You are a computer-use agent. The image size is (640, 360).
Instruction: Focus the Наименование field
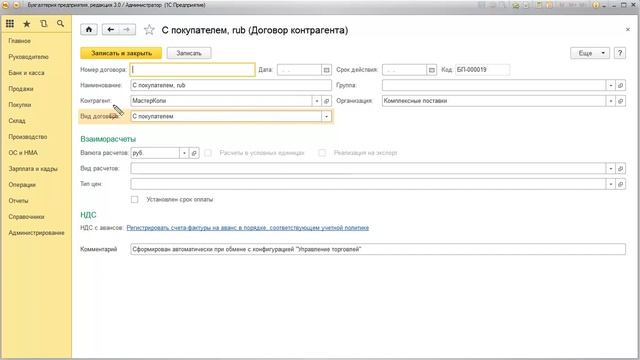(x=231, y=85)
